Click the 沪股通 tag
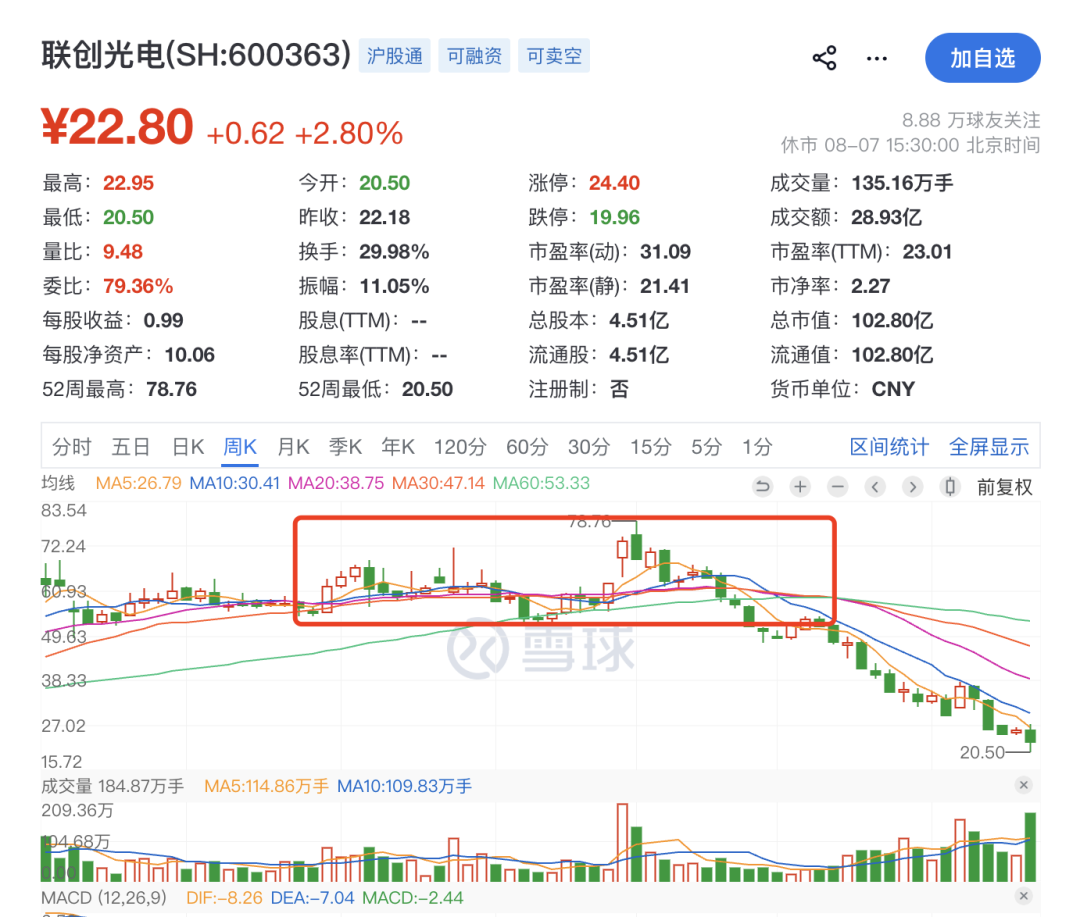The image size is (1080, 917). coord(395,56)
